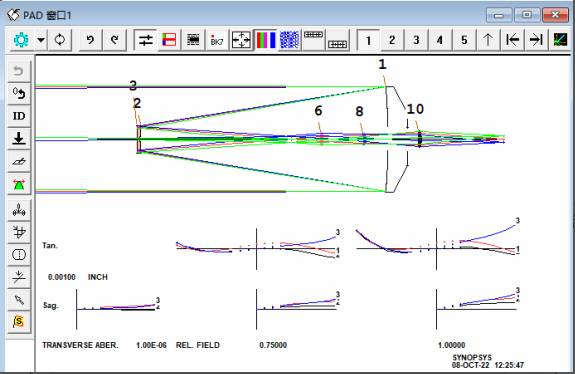Screen dimensions: 575x374
Task: Click the yellow S flag icon
Action: pyautogui.click(x=19, y=322)
